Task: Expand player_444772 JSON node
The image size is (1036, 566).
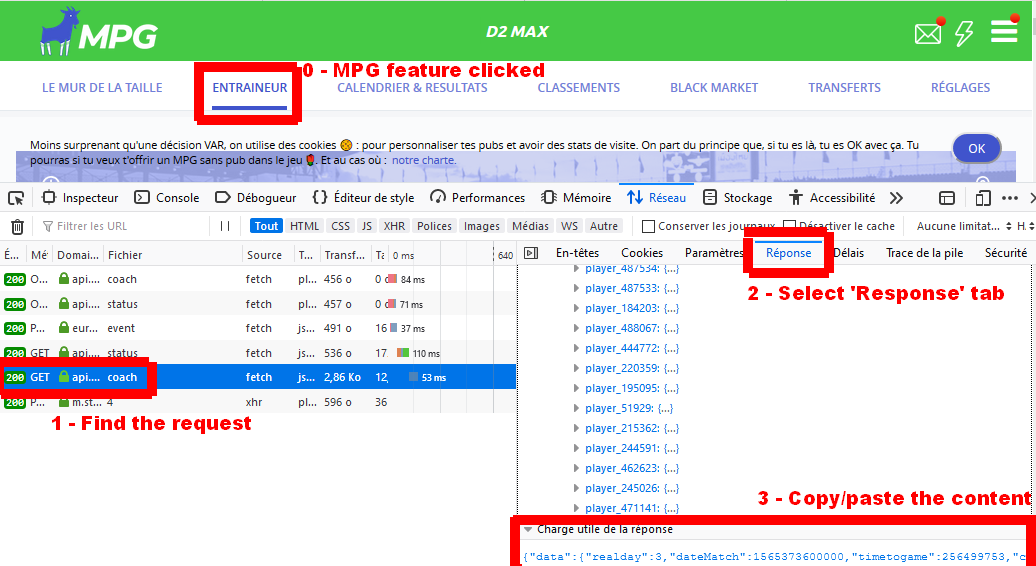Action: (577, 348)
